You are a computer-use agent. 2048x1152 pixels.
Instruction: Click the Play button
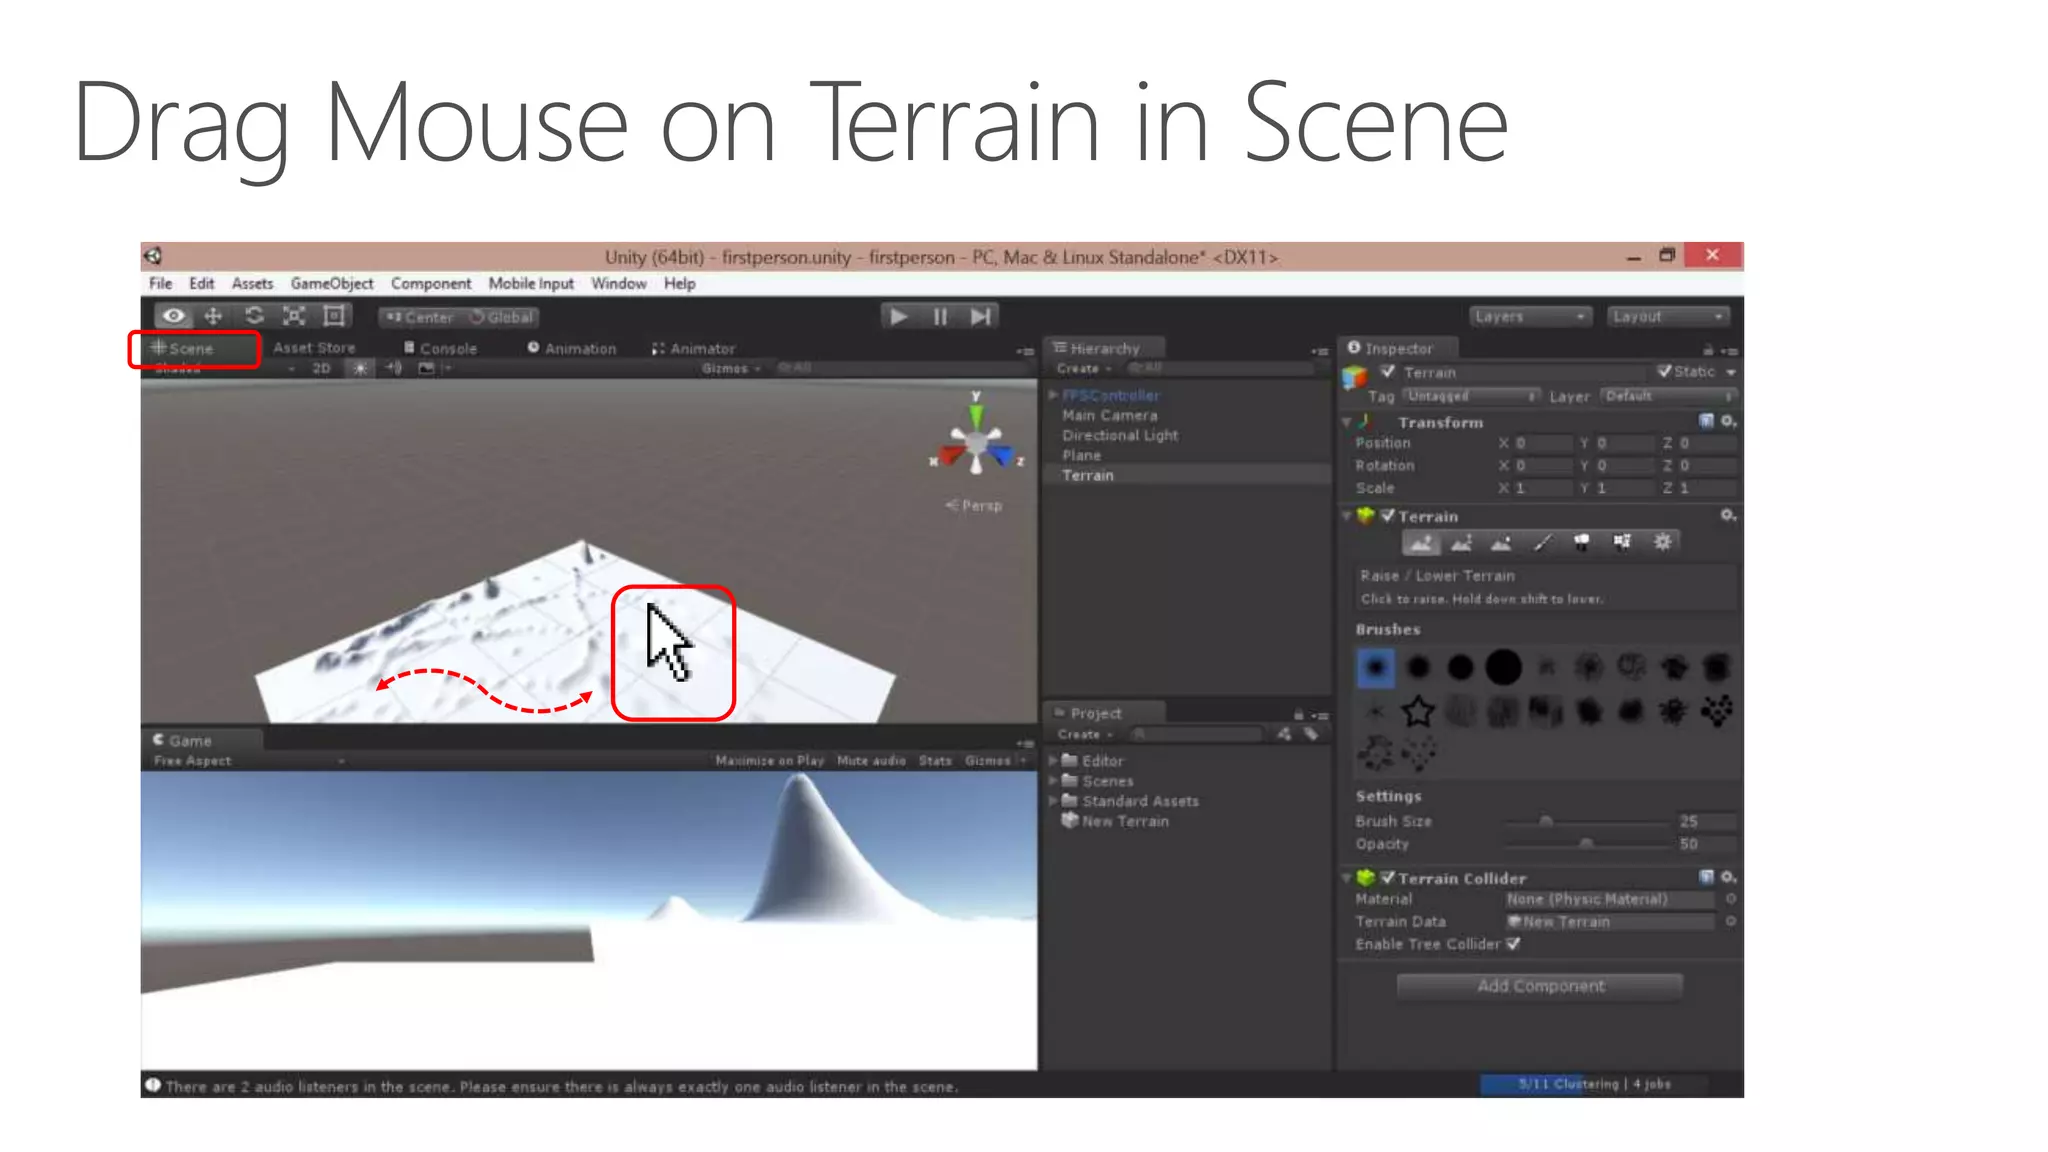(898, 317)
